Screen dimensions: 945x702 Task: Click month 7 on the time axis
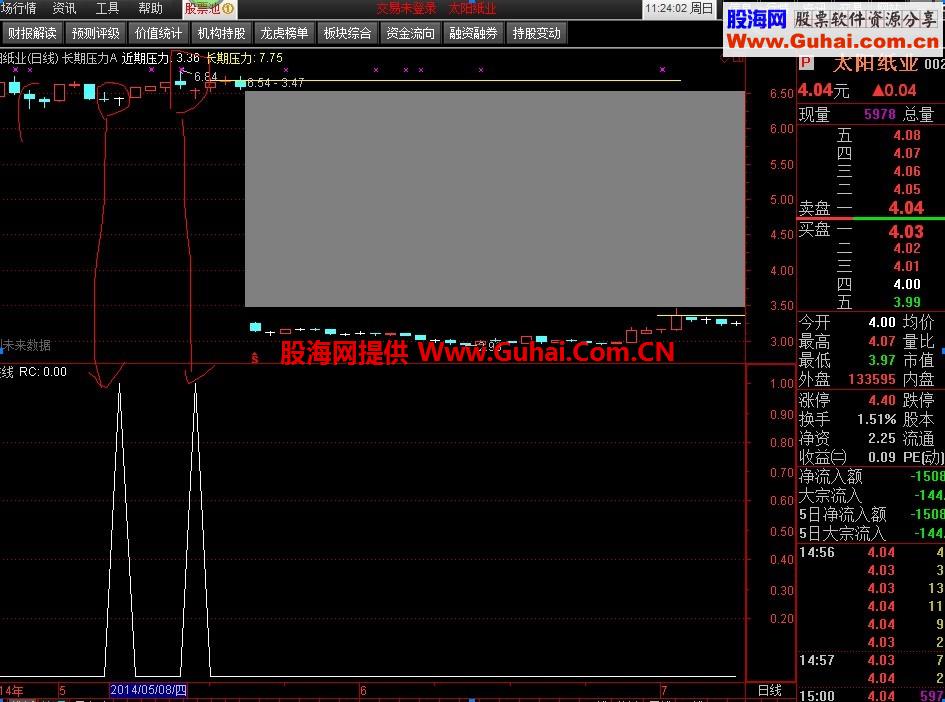[664, 691]
